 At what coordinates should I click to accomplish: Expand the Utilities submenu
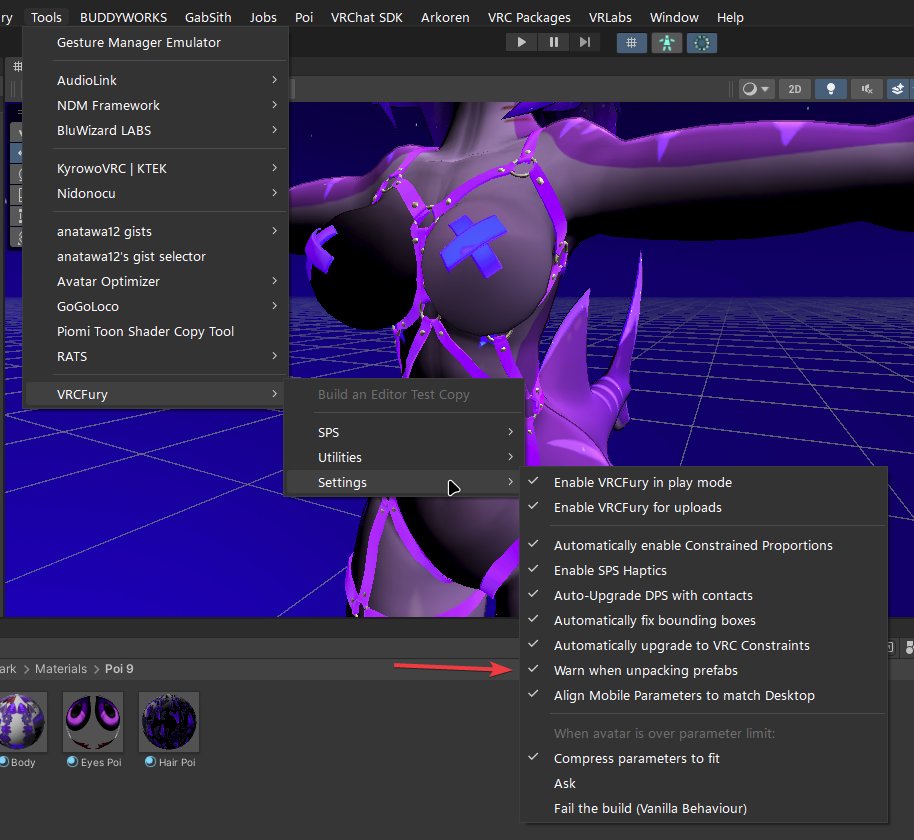pos(404,458)
